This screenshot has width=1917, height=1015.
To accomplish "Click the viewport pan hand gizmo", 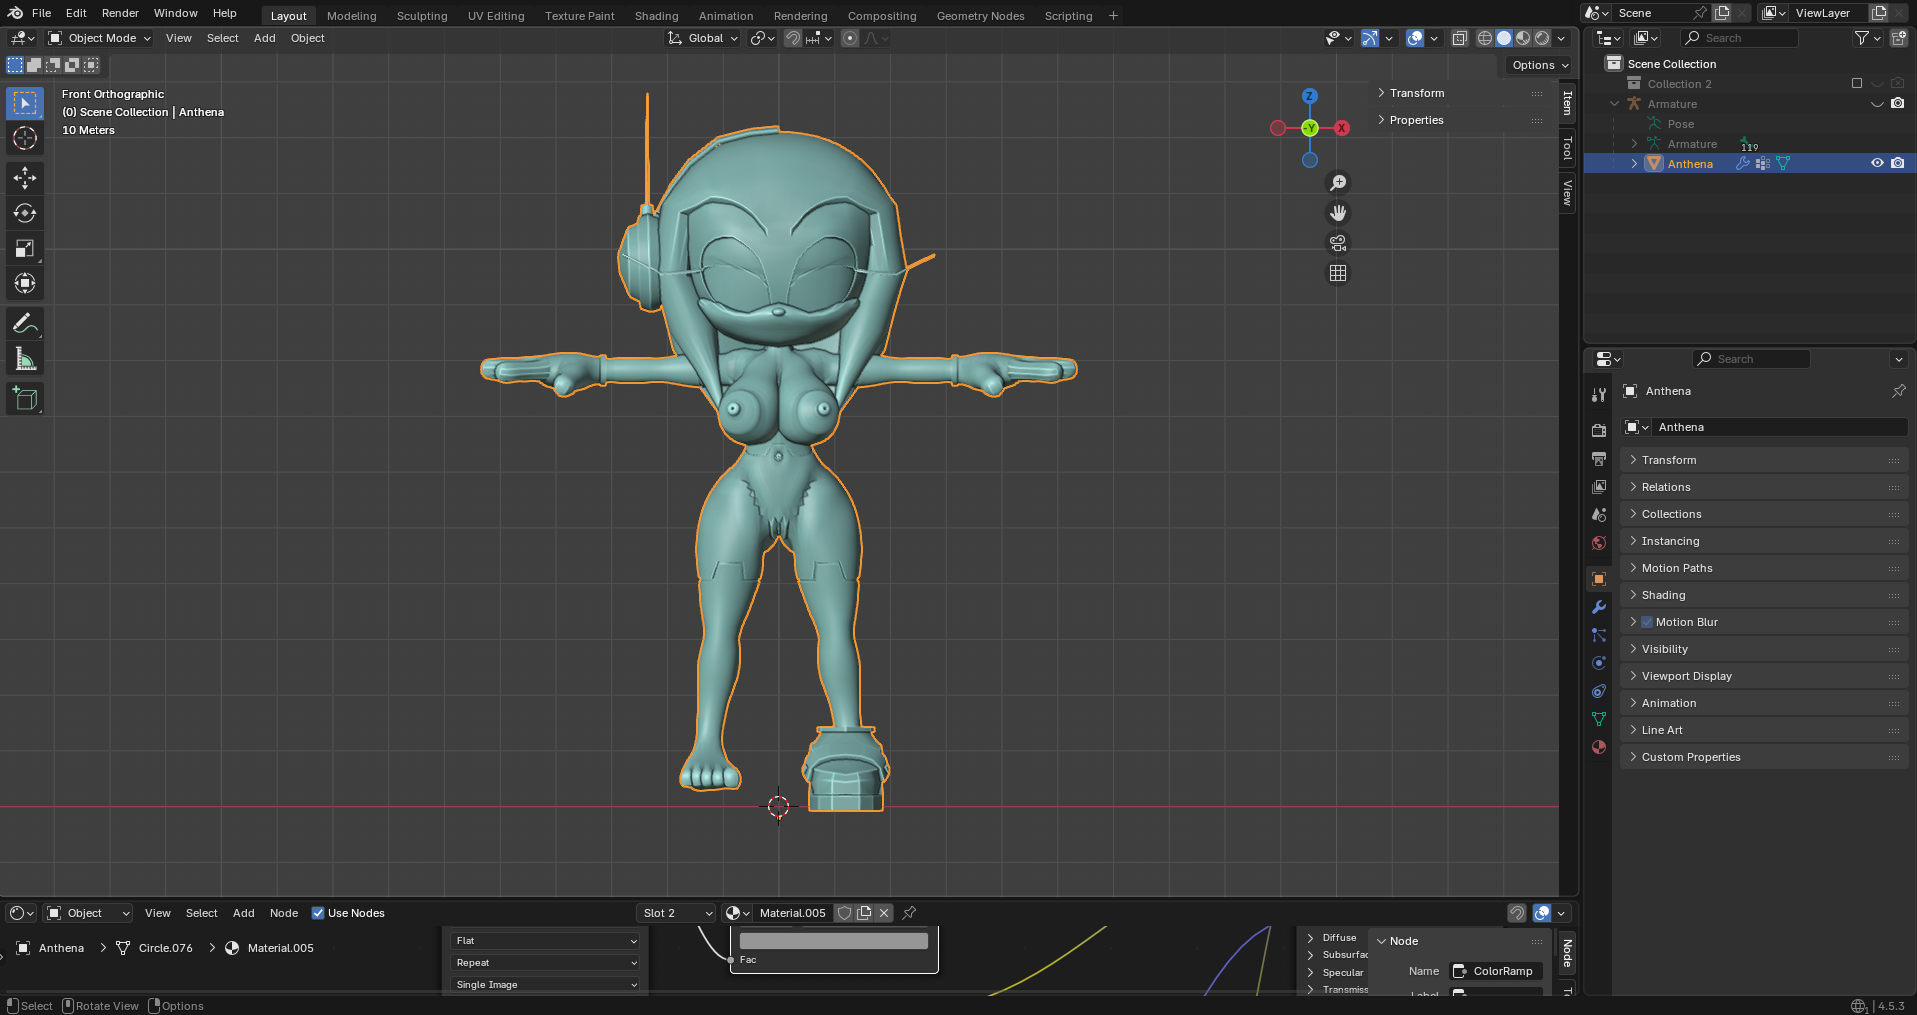I will [1338, 213].
